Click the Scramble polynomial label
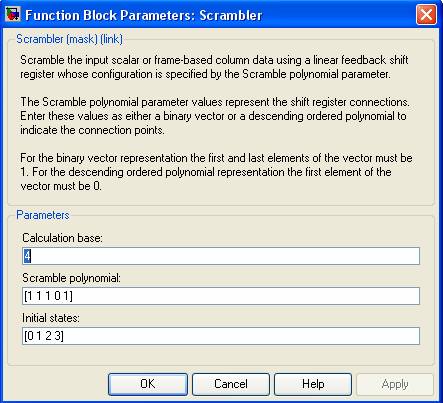 coord(71,278)
